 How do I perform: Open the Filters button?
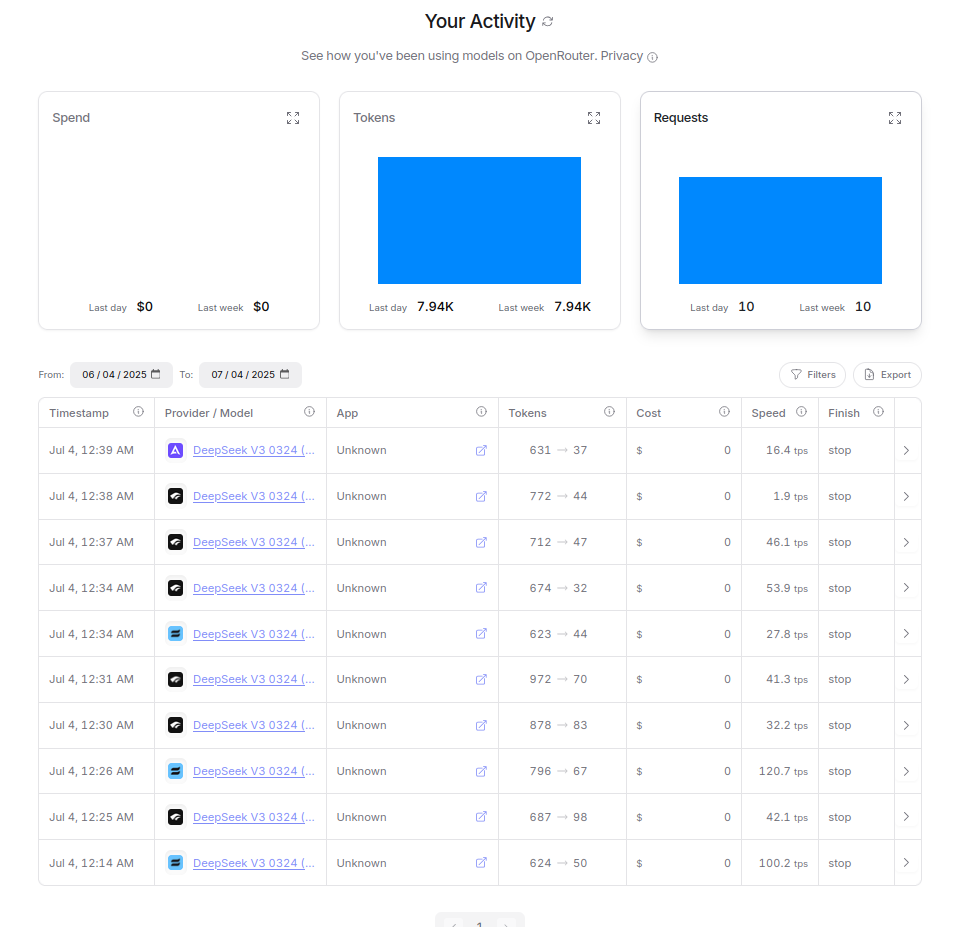[x=812, y=374]
